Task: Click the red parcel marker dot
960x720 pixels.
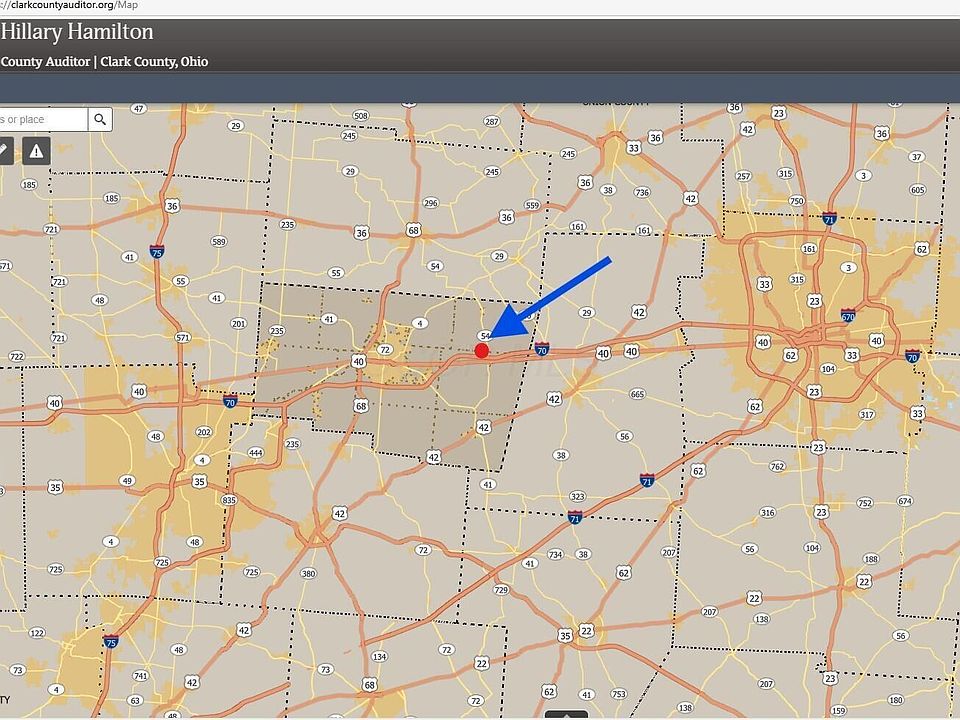Action: (x=482, y=351)
